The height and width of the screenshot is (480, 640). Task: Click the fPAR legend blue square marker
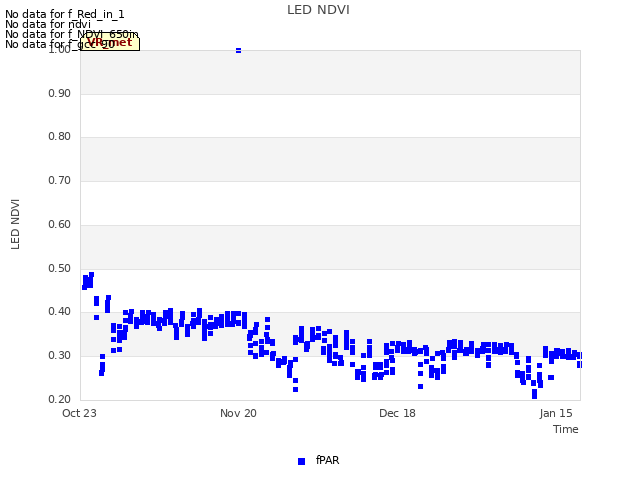pos(301,461)
